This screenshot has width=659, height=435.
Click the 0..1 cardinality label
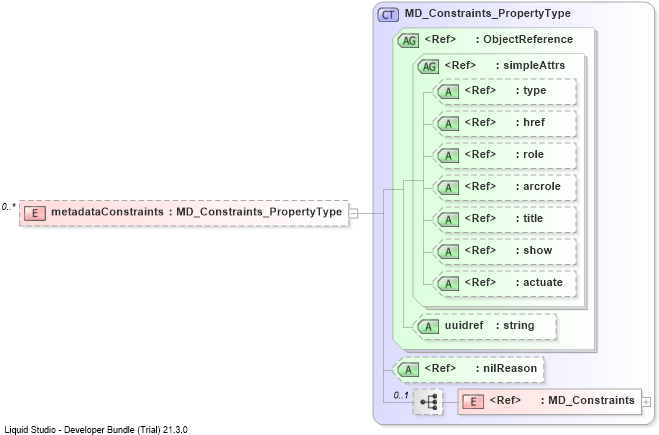click(x=401, y=395)
